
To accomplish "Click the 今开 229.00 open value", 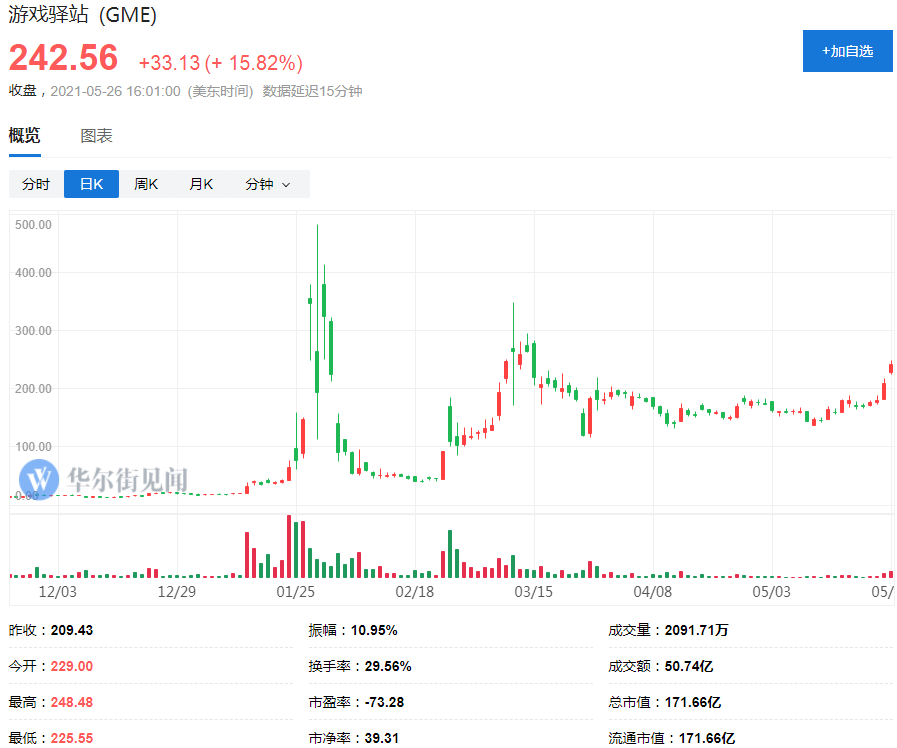I will 72,666.
